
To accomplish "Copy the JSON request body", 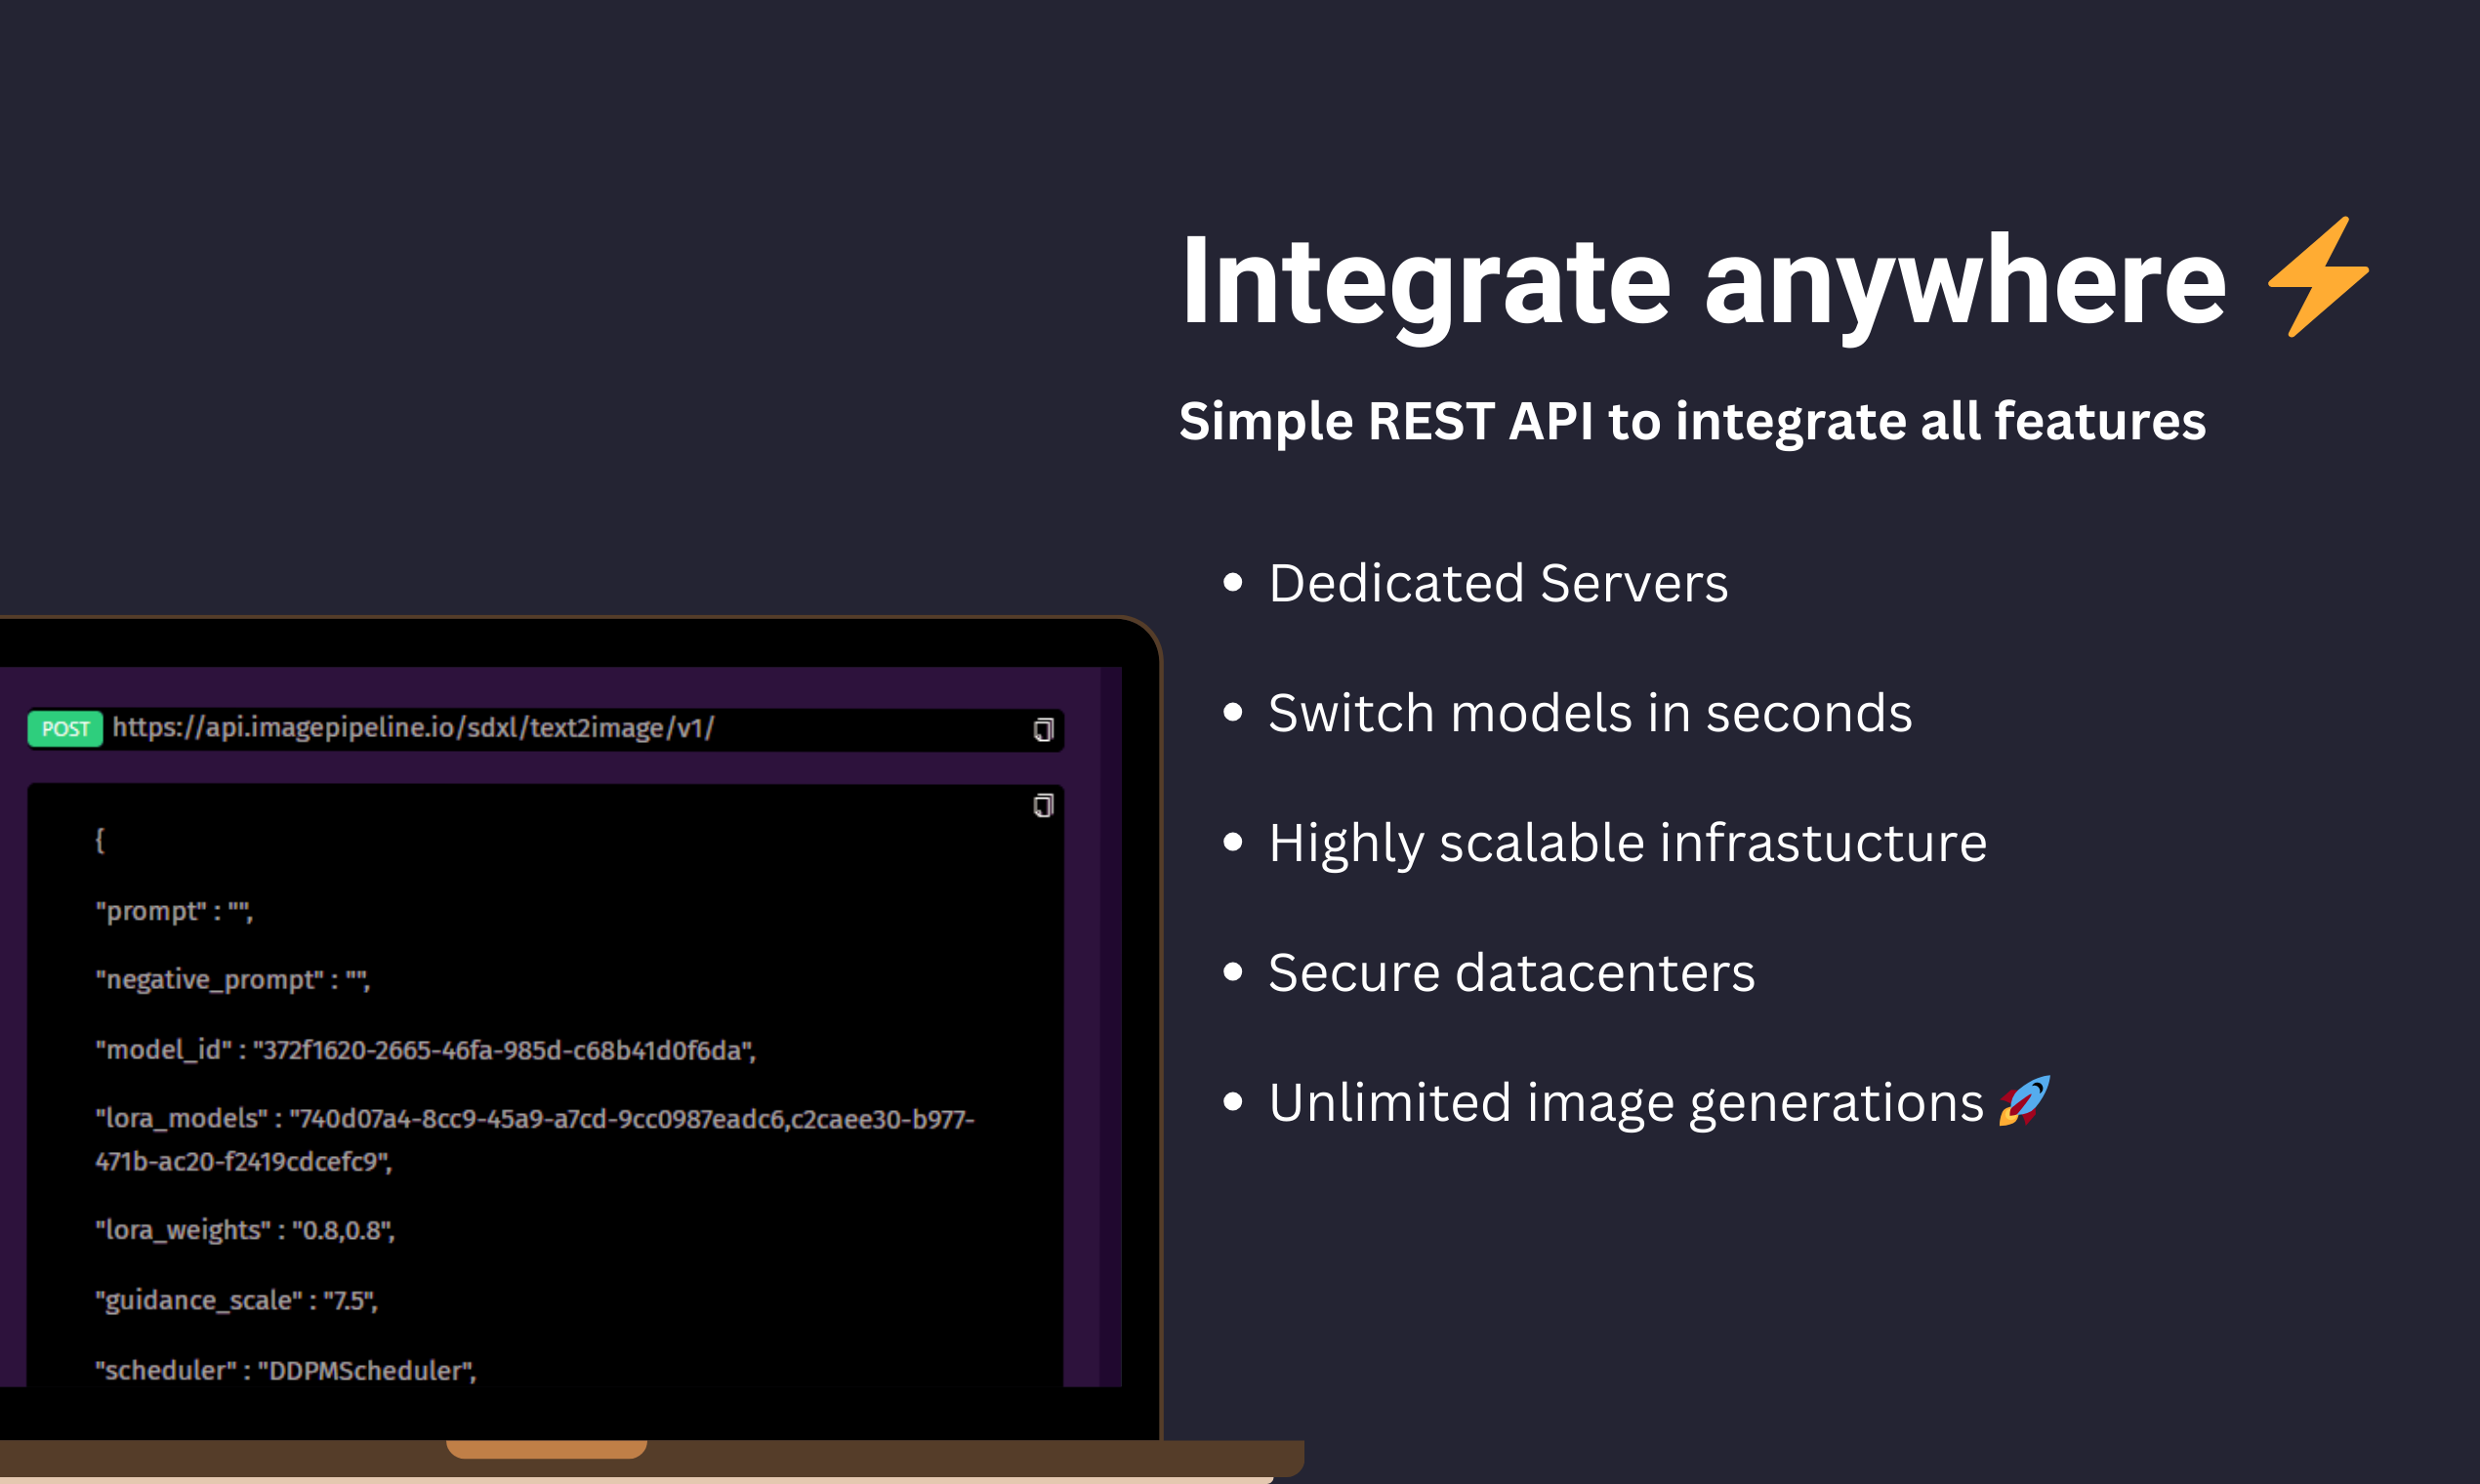I will pyautogui.click(x=1043, y=806).
